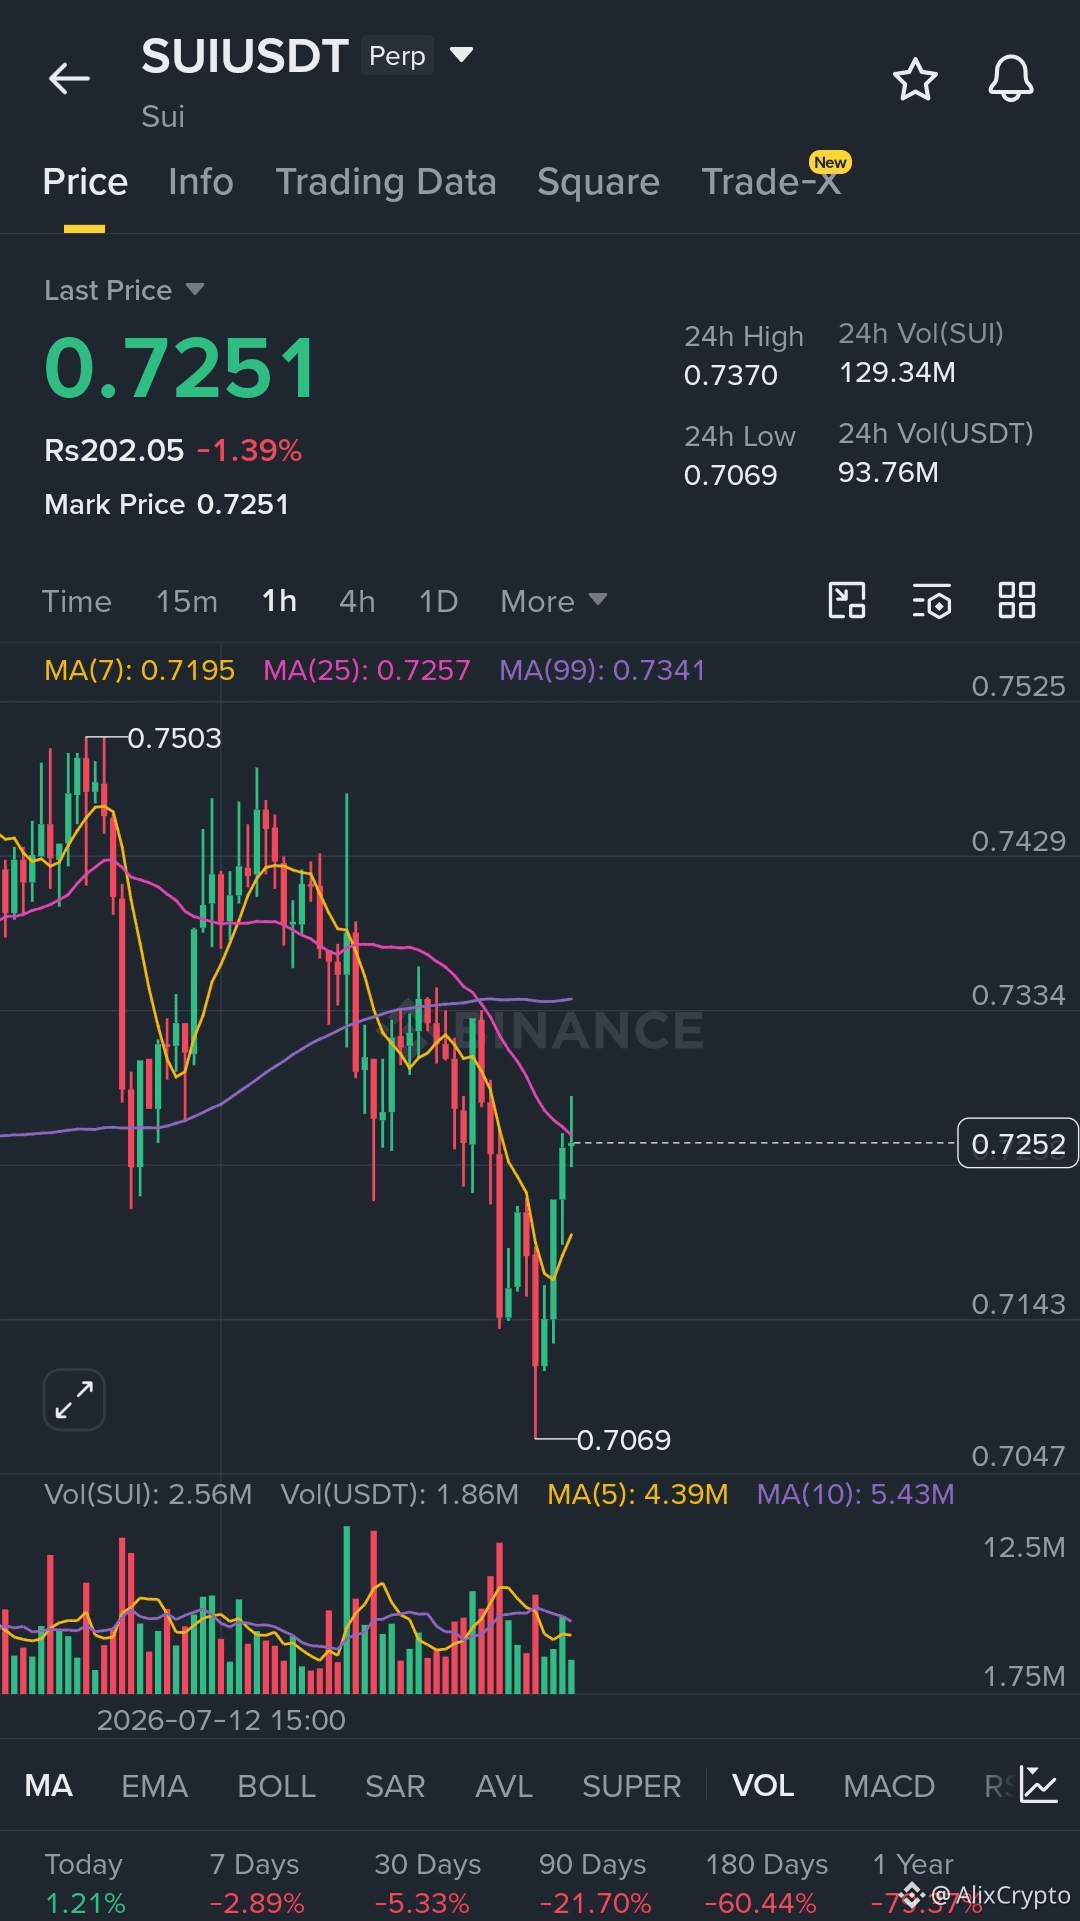Open the grid layout tools icon

tap(1017, 600)
